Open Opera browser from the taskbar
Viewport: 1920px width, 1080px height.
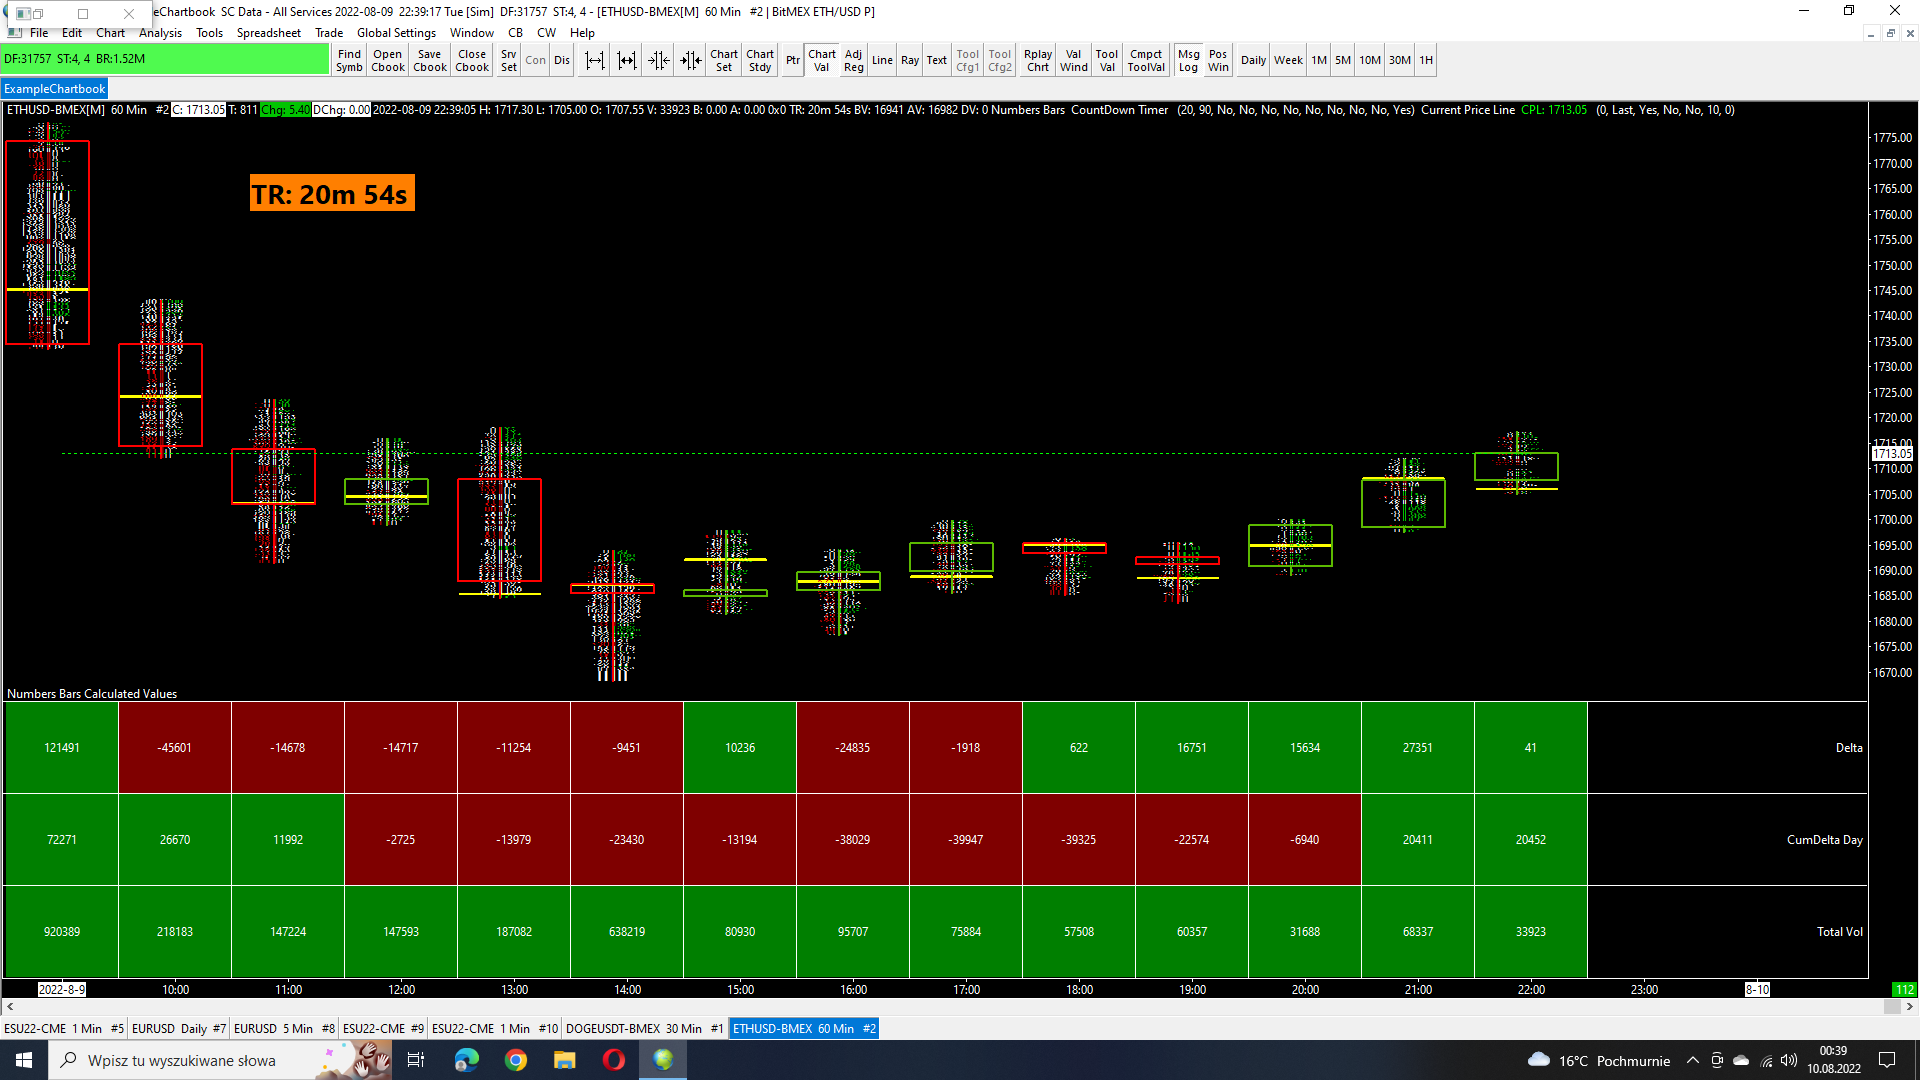click(x=614, y=1060)
